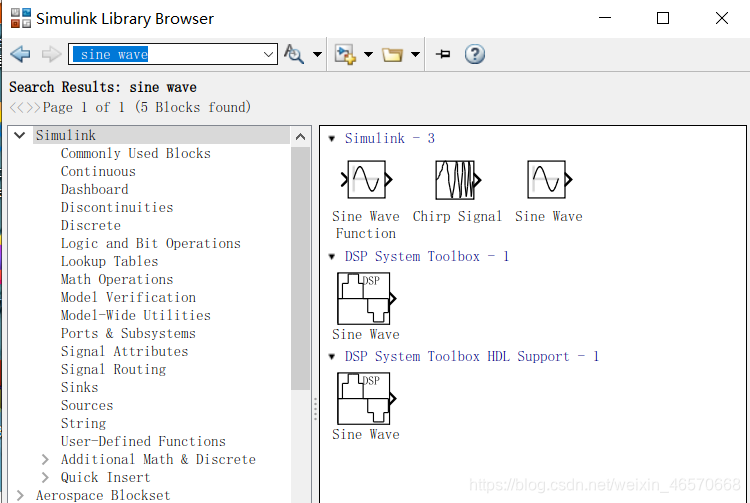Expand Additional Math & Discrete node
Image resolution: width=750 pixels, height=503 pixels.
(x=45, y=459)
